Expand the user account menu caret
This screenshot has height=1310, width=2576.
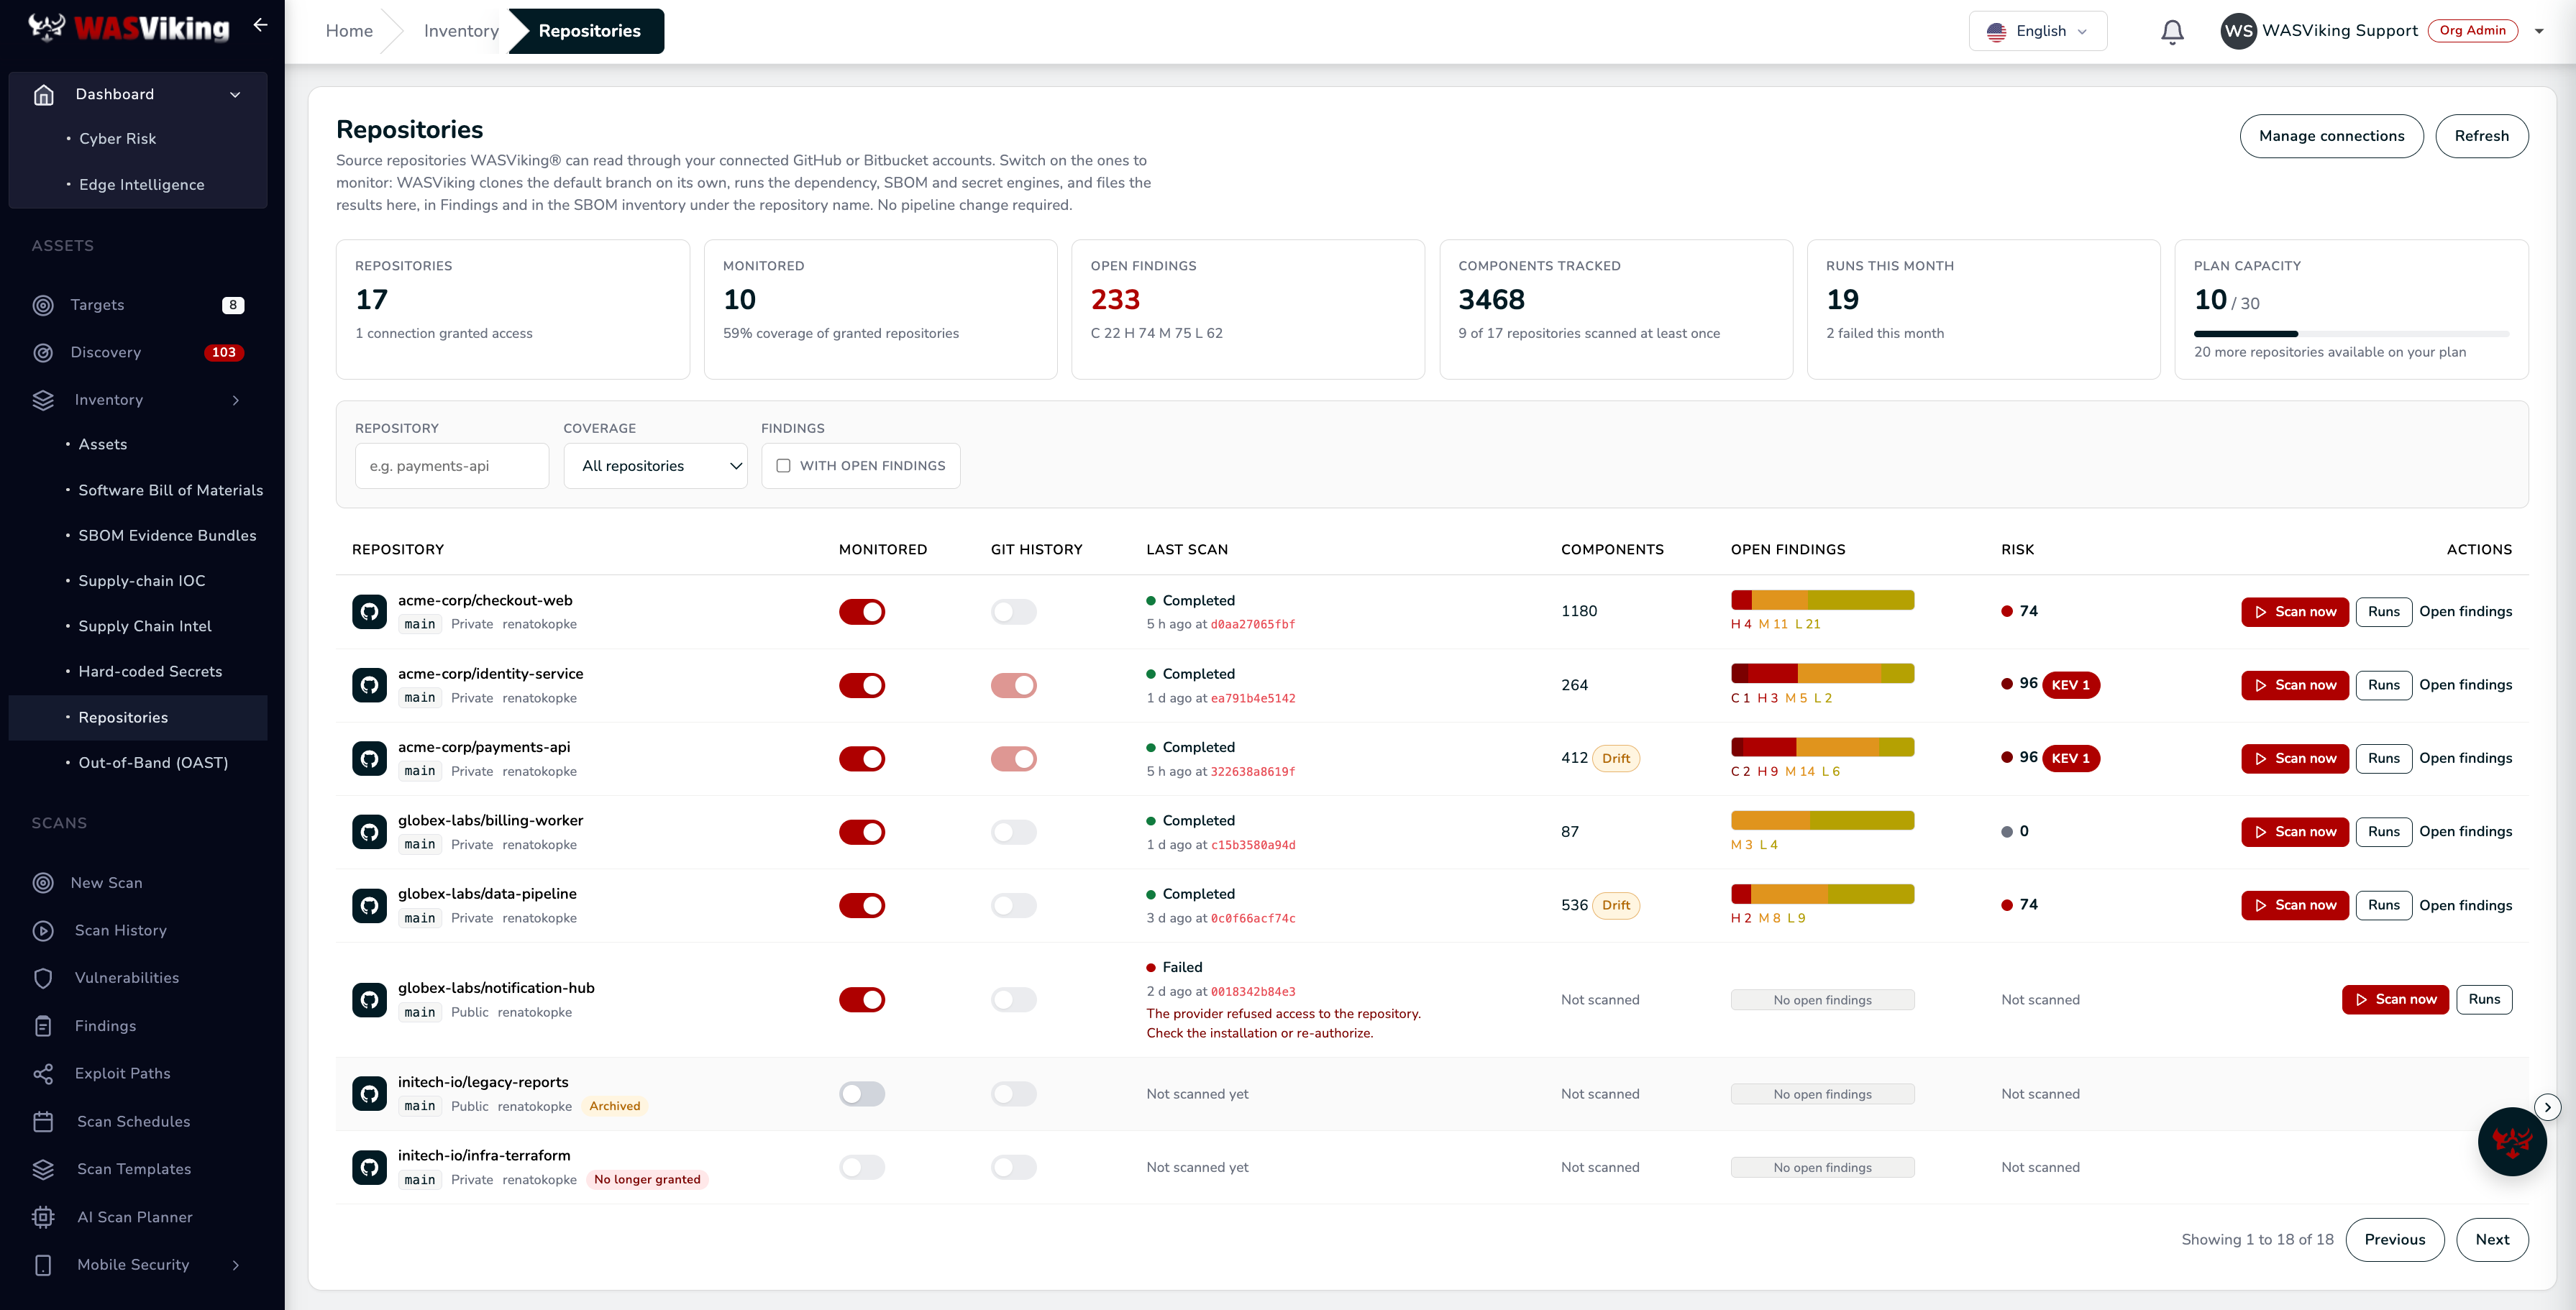click(2538, 31)
